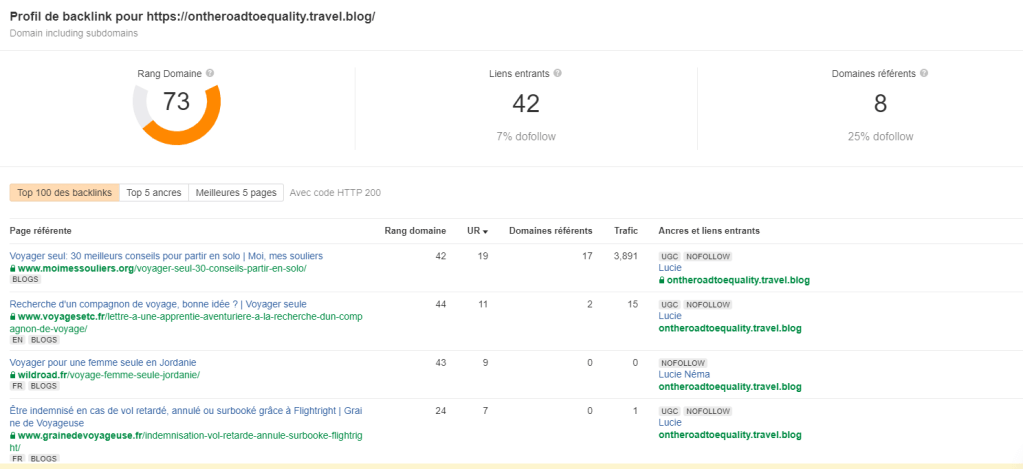Click the Trafic column header
Viewport: 1023px width, 469px height.
point(626,231)
